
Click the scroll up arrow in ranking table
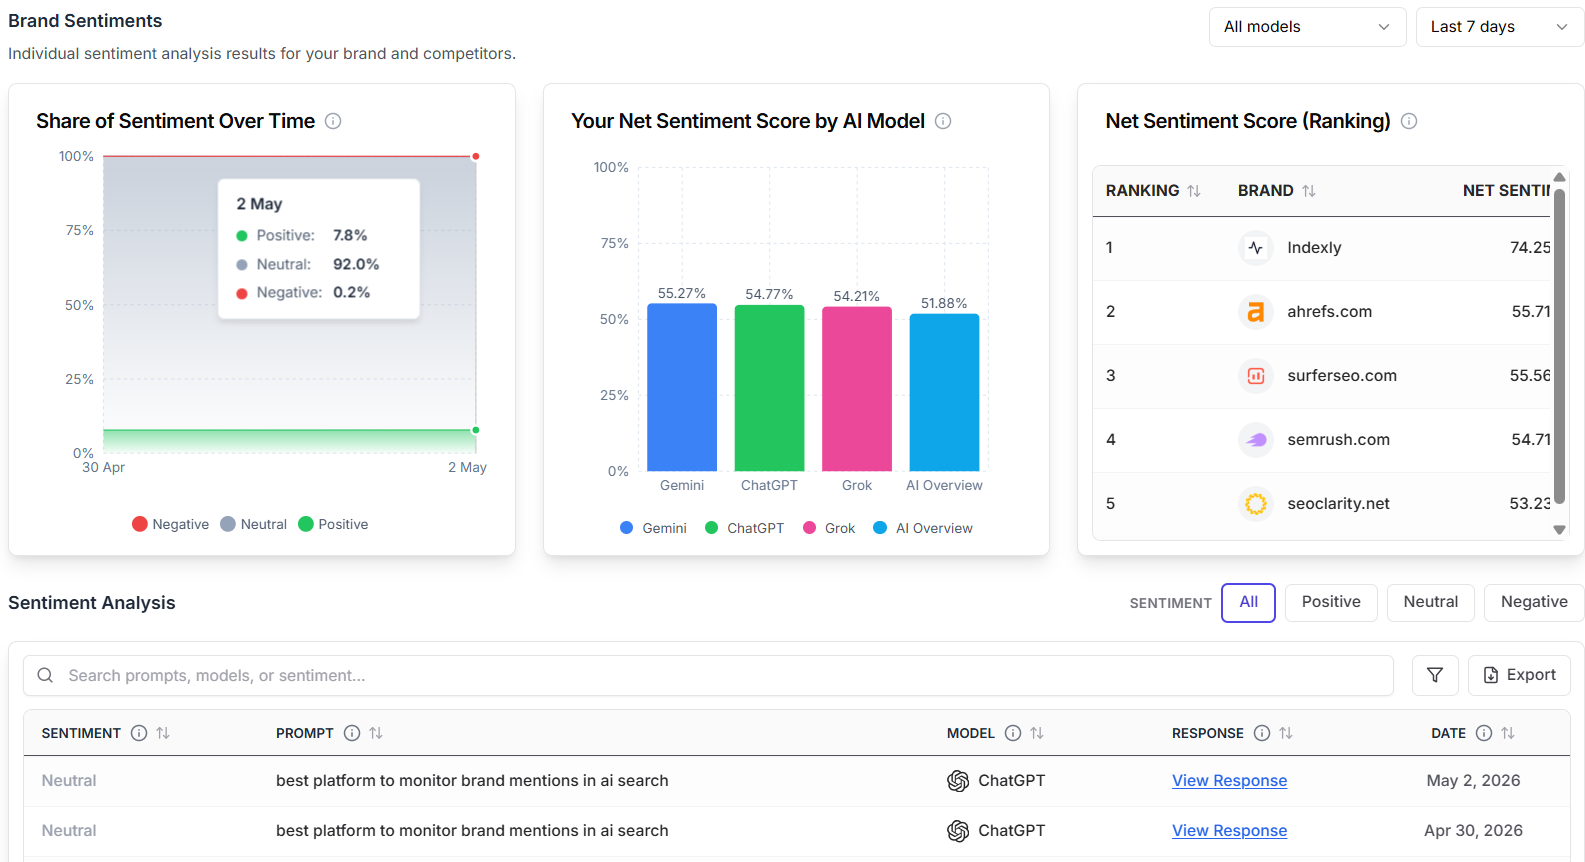(x=1559, y=177)
